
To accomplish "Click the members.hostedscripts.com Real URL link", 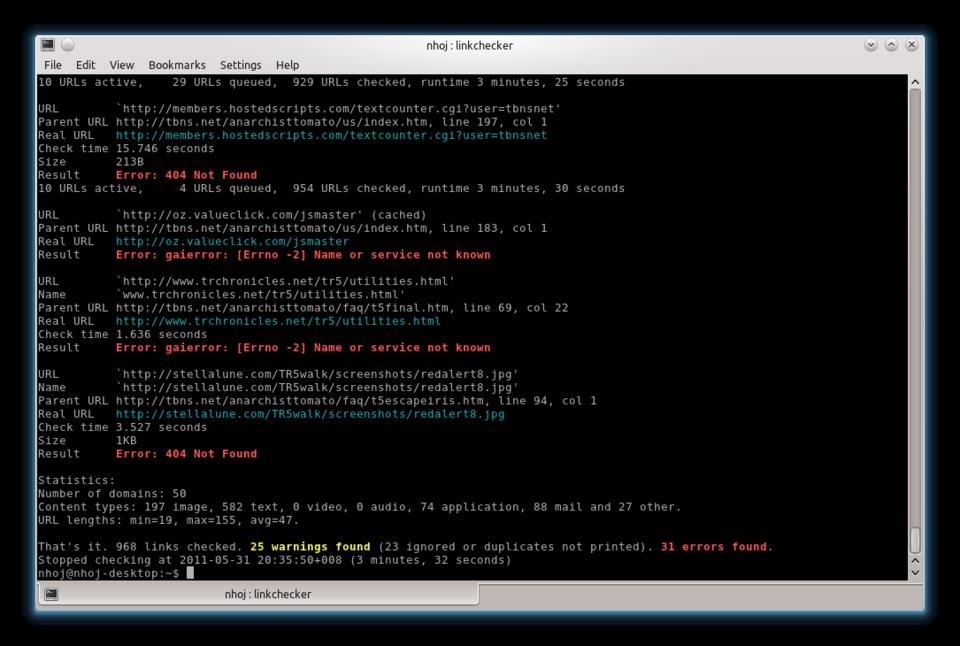I will [x=331, y=135].
